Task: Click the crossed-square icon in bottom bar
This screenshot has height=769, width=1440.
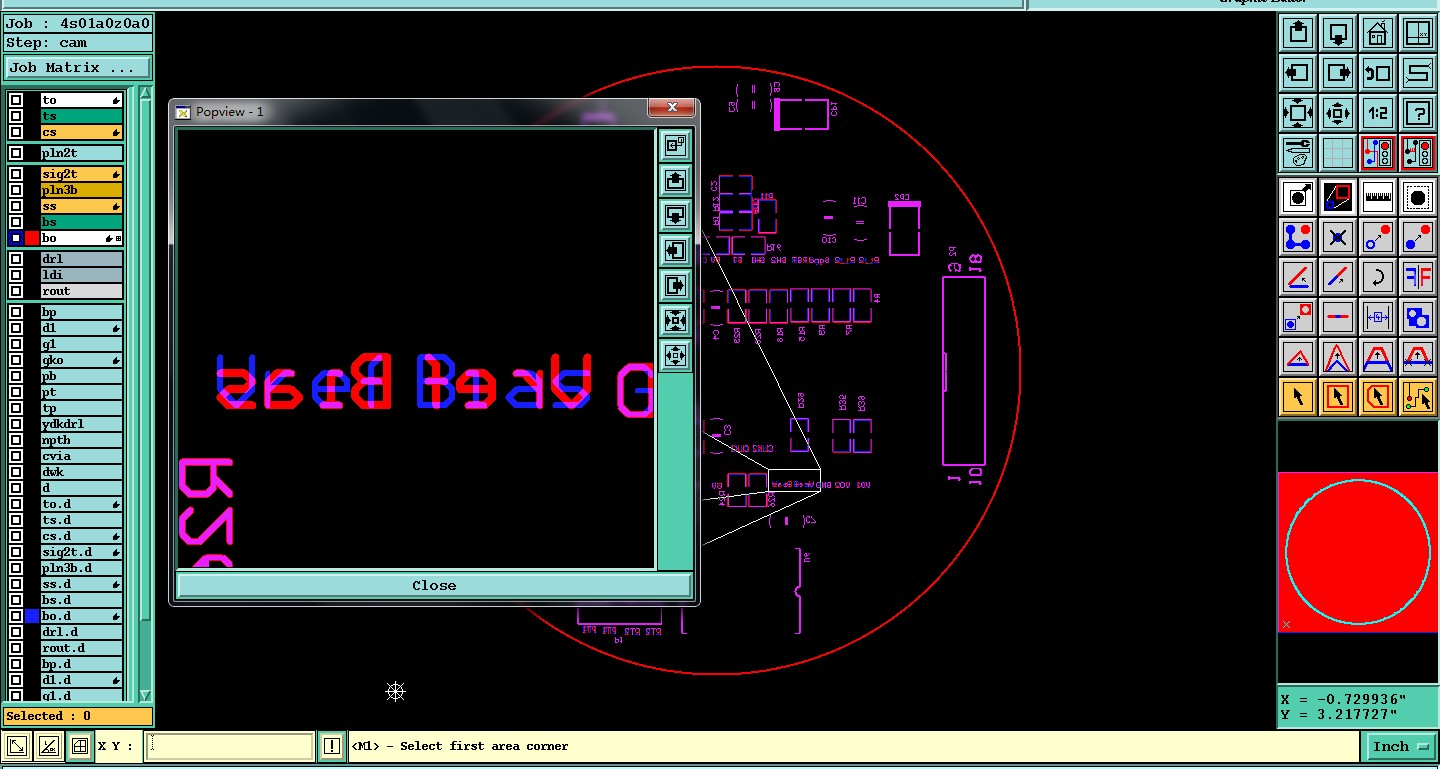Action: pos(80,746)
